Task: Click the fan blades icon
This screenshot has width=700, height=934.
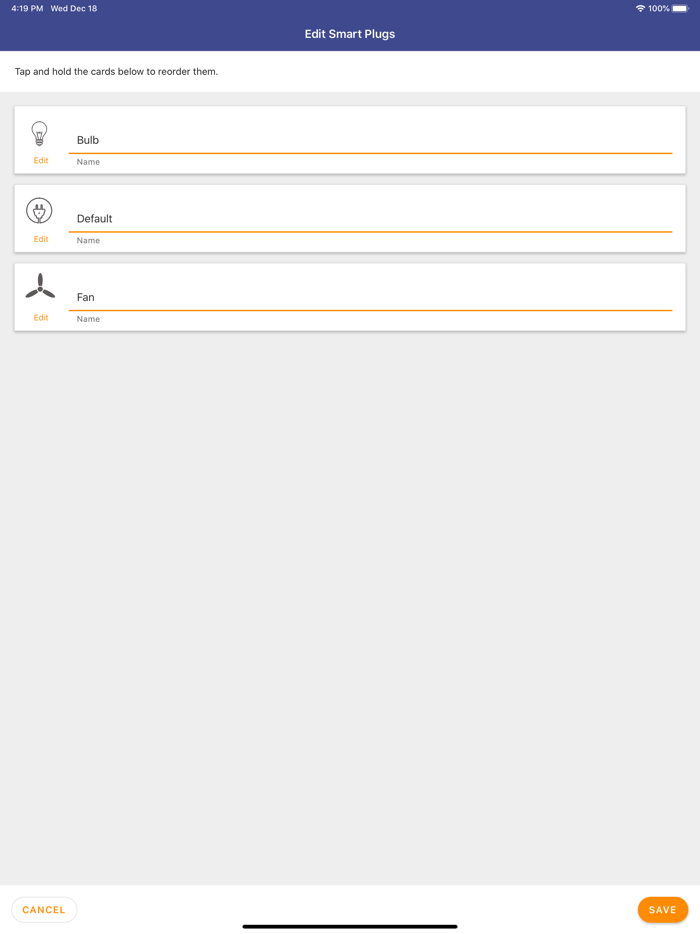Action: tap(40, 287)
